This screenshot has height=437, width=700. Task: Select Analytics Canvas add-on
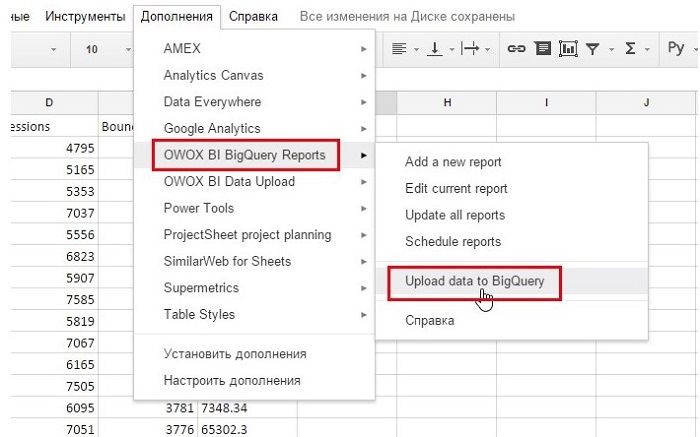[x=254, y=75]
